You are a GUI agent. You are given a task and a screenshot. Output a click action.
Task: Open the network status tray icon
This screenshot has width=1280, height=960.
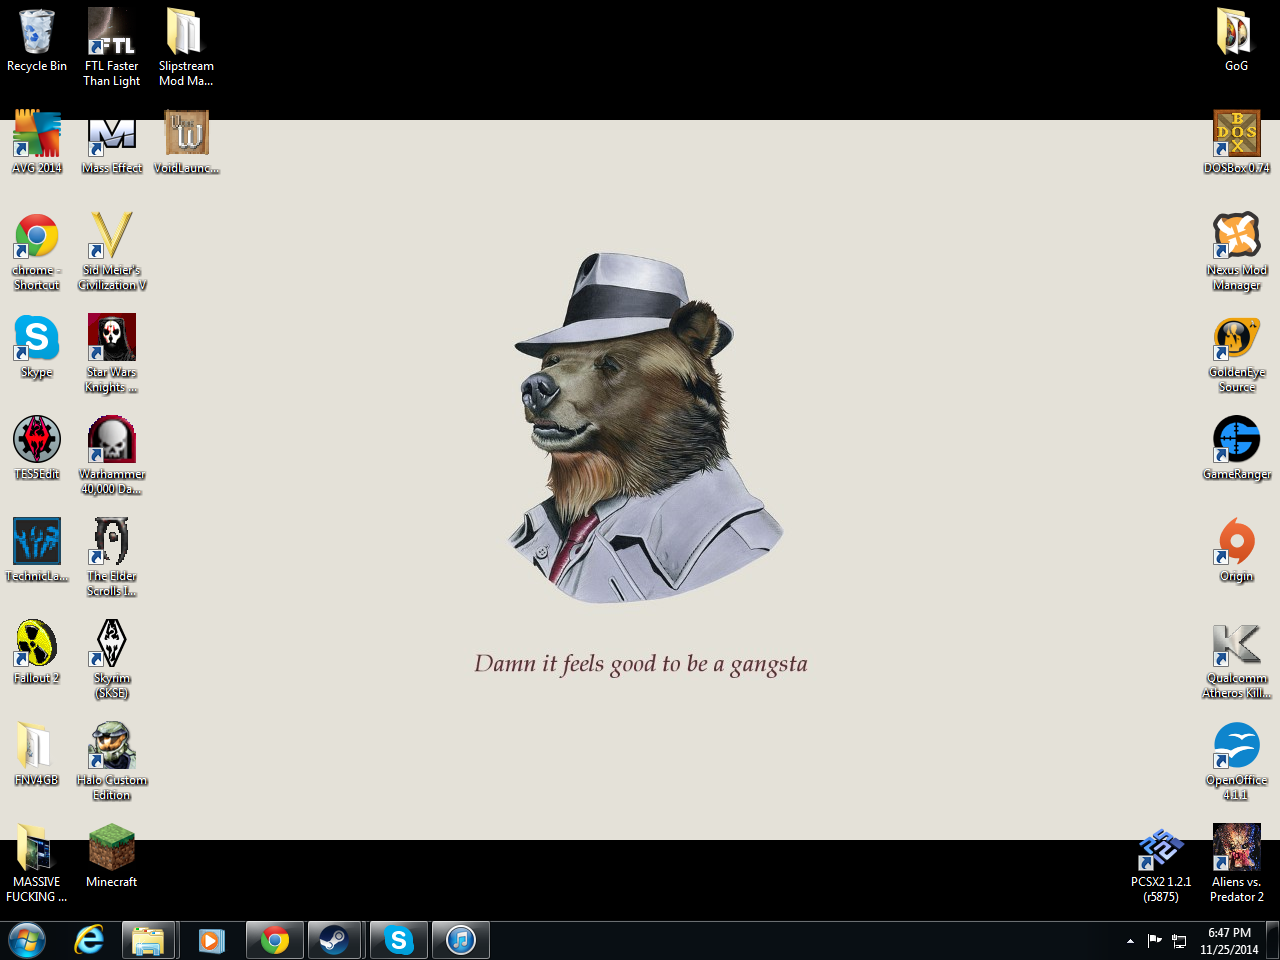click(x=1179, y=941)
